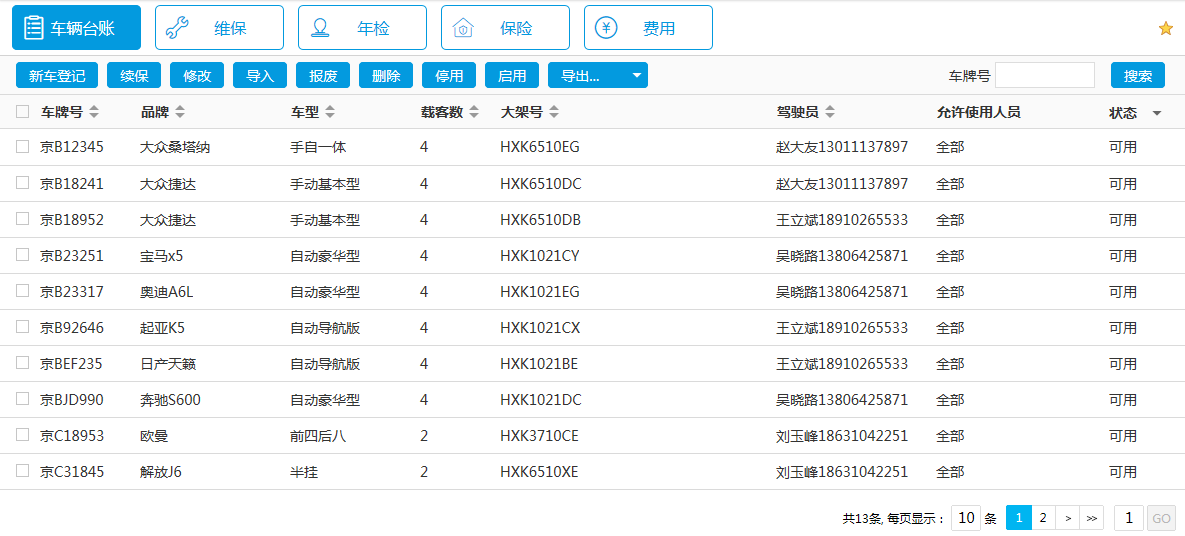Select the checkbox for 京C31845
The height and width of the screenshot is (536, 1185).
pyautogui.click(x=23, y=471)
